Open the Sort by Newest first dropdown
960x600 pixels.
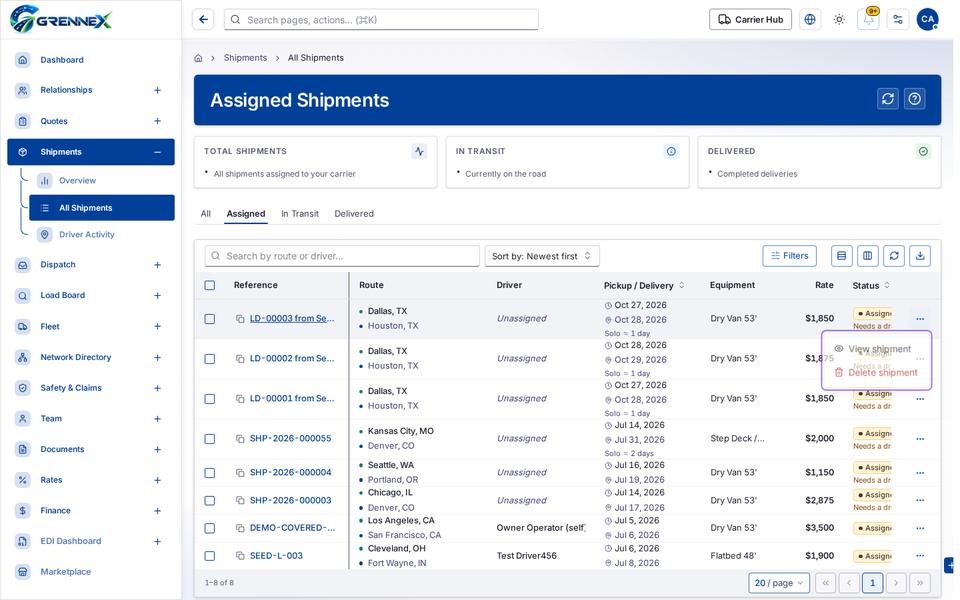(x=542, y=256)
